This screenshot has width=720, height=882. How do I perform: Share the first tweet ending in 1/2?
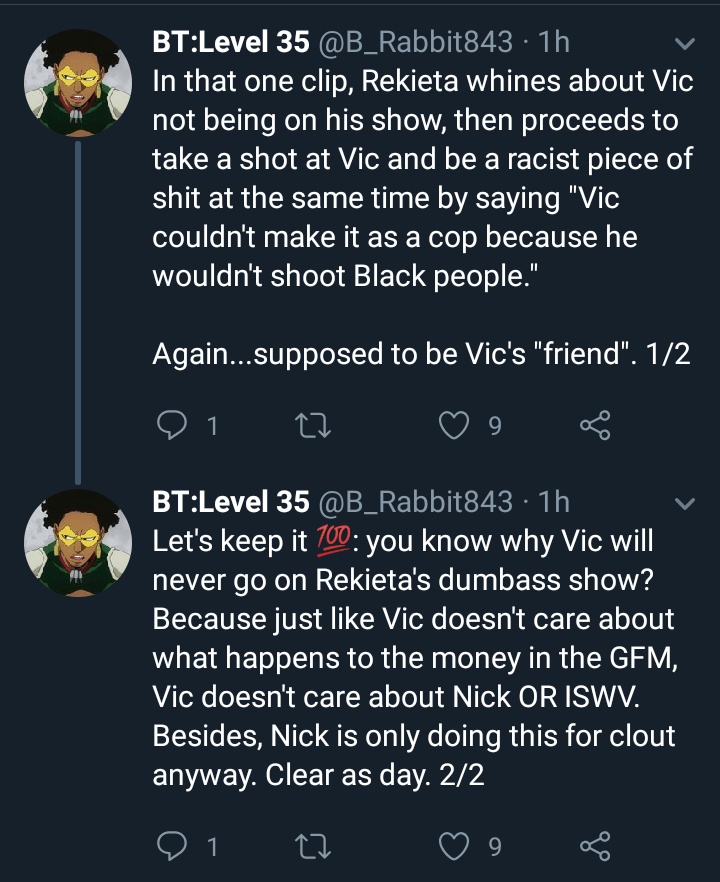(x=595, y=425)
